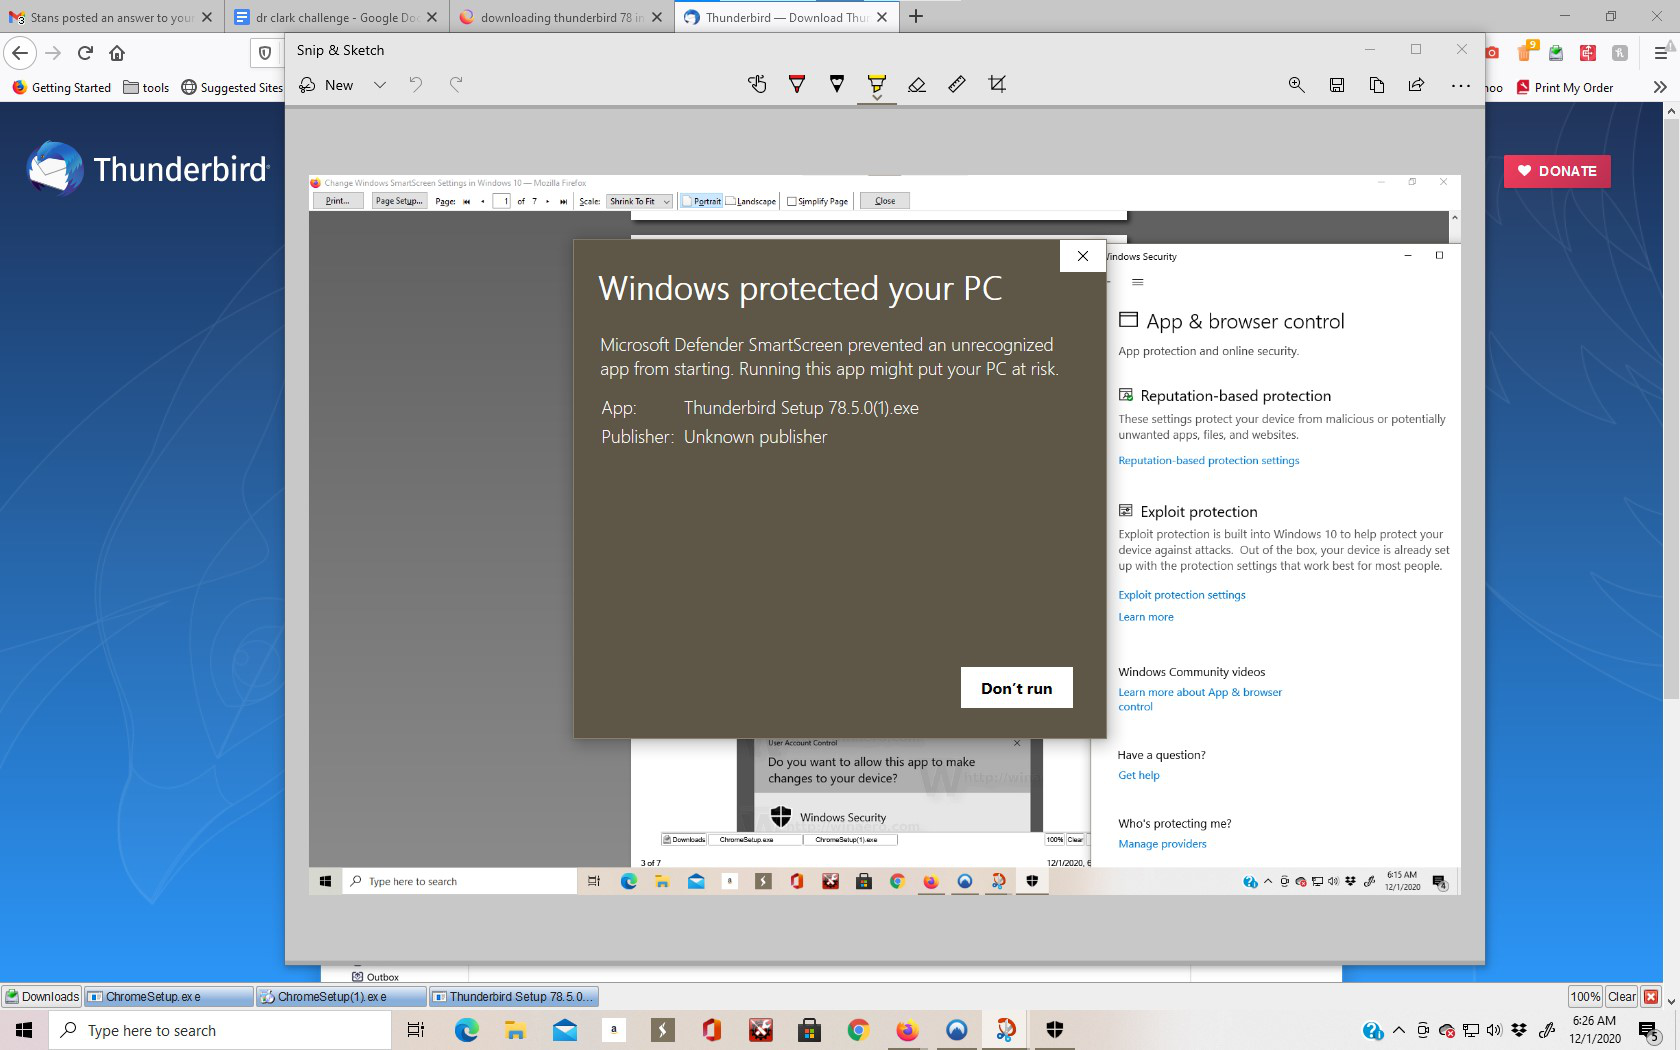Open the Mail app from the taskbar
The image size is (1680, 1050).
(564, 1030)
